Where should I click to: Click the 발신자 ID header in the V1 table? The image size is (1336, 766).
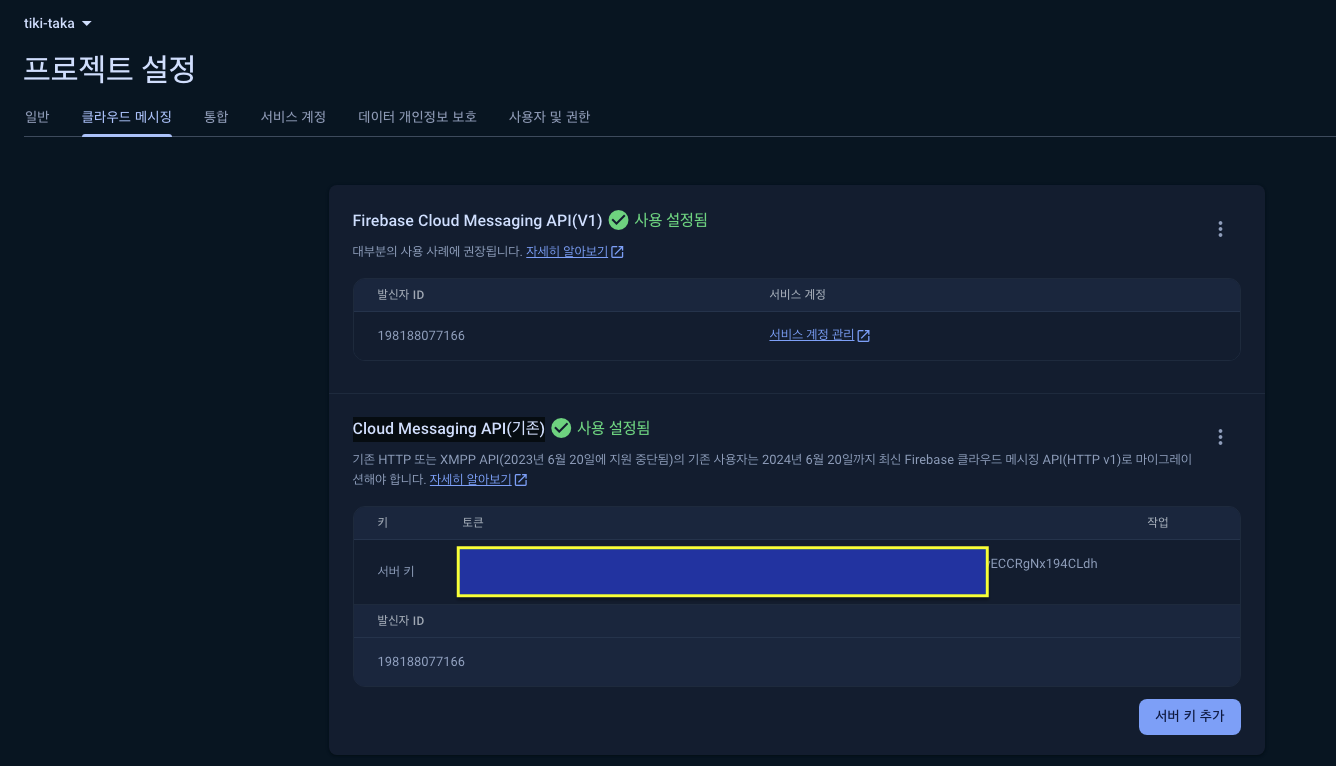point(401,295)
